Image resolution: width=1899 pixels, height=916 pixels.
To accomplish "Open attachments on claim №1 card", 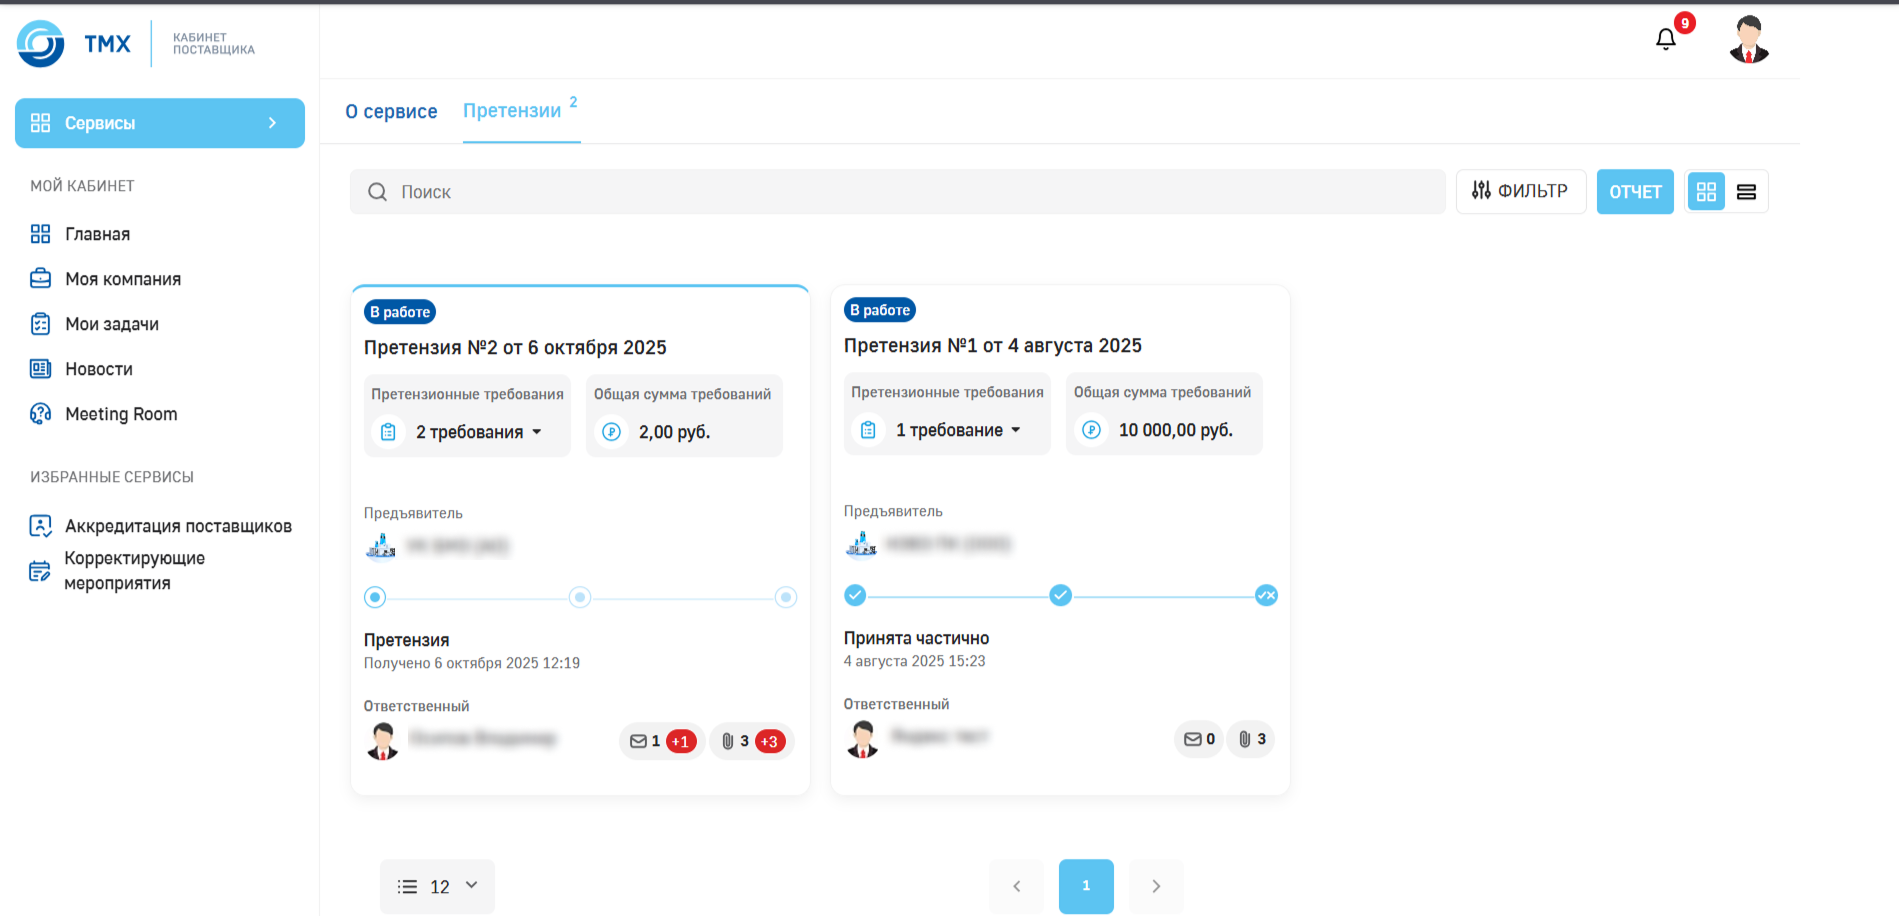I will tap(1251, 739).
